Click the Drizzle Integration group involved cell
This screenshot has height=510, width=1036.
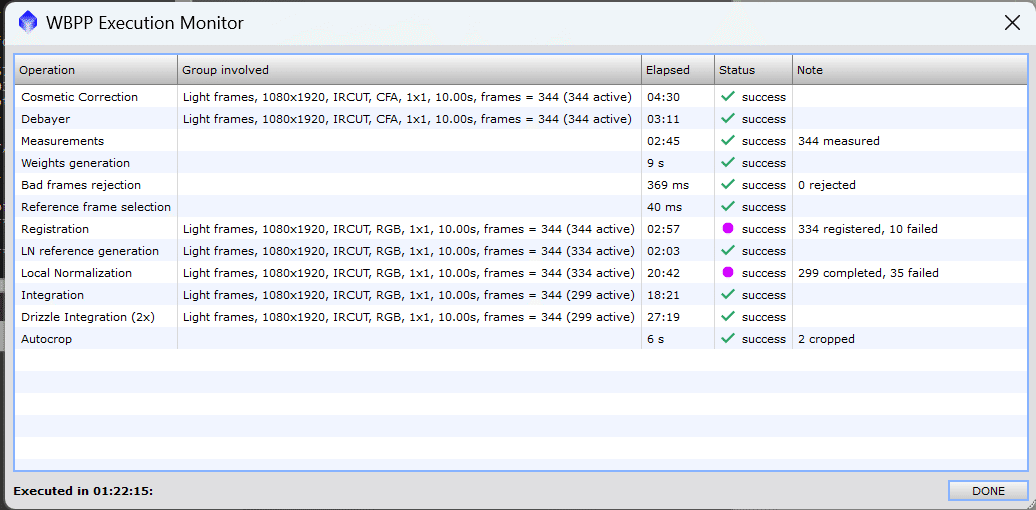[409, 317]
